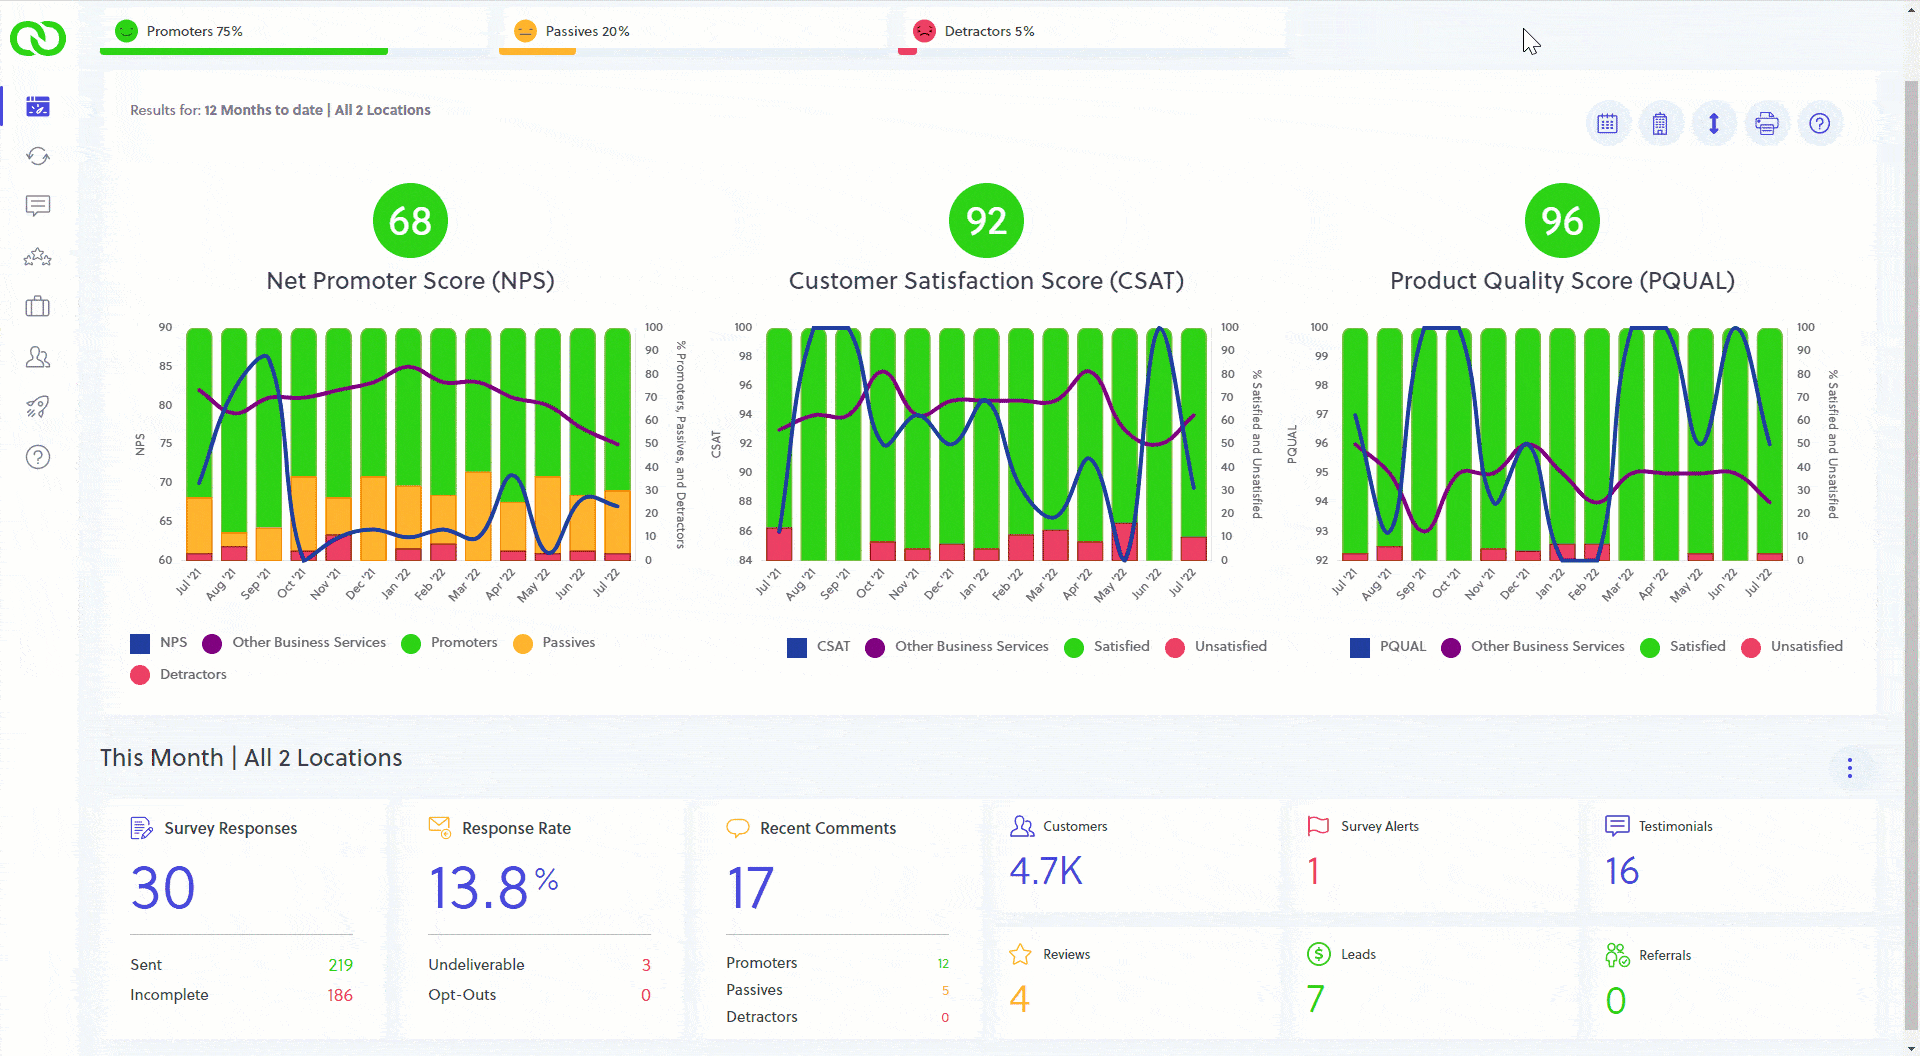1920x1056 pixels.
Task: Click the Promoters 75% green progress bar
Action: tap(243, 51)
